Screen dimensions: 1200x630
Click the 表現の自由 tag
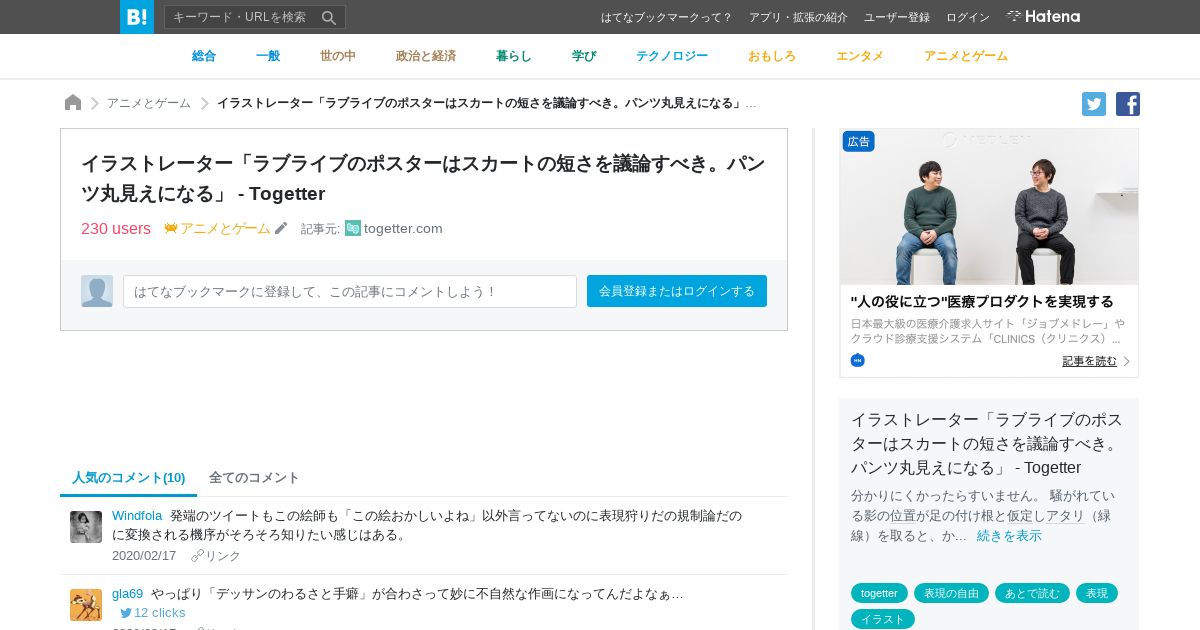tap(951, 593)
